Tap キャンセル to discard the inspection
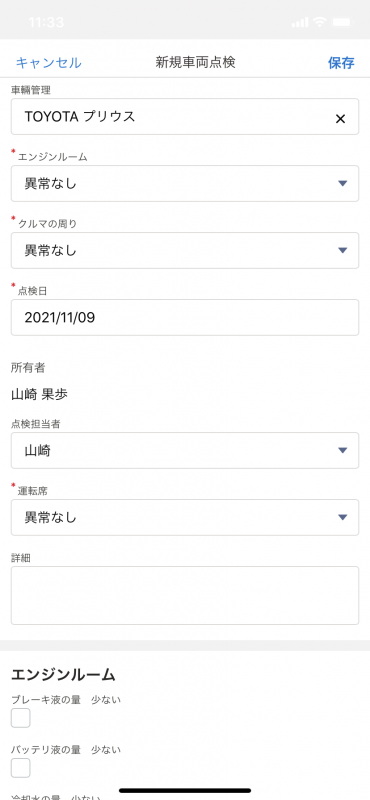 pyautogui.click(x=48, y=63)
